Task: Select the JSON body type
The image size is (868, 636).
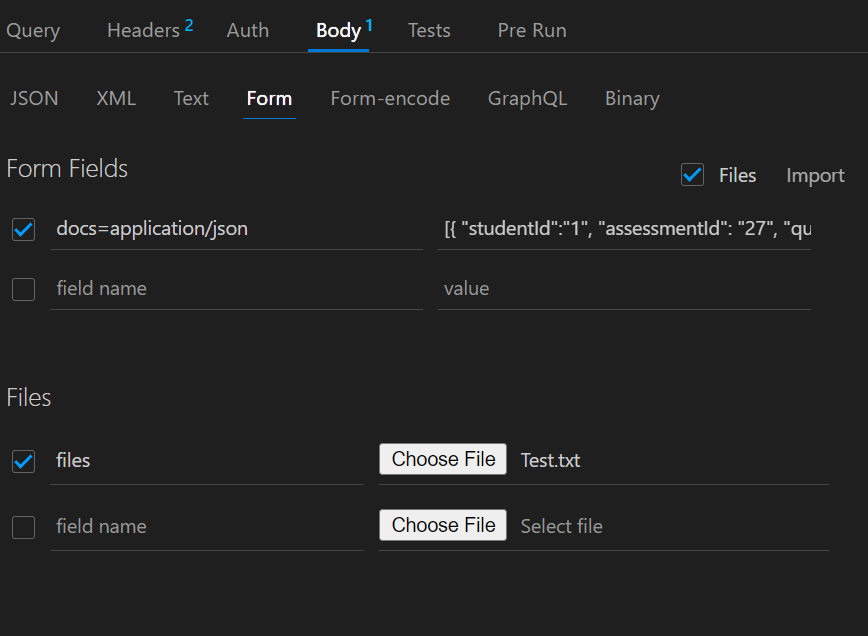Action: click(x=34, y=98)
